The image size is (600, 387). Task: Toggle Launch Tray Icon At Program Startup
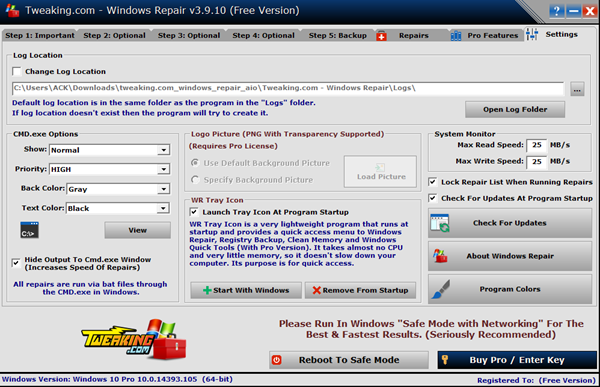pyautogui.click(x=194, y=212)
